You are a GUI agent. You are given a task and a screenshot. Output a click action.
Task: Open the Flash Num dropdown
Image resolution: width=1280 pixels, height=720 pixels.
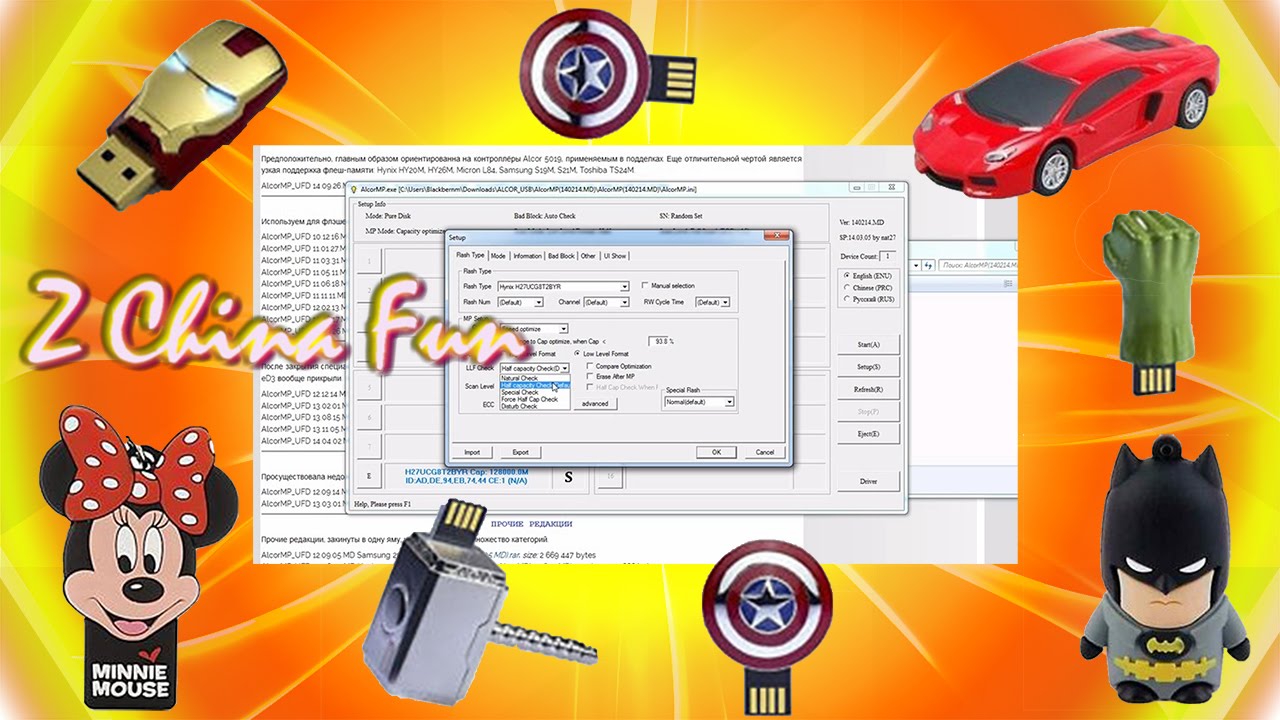539,302
